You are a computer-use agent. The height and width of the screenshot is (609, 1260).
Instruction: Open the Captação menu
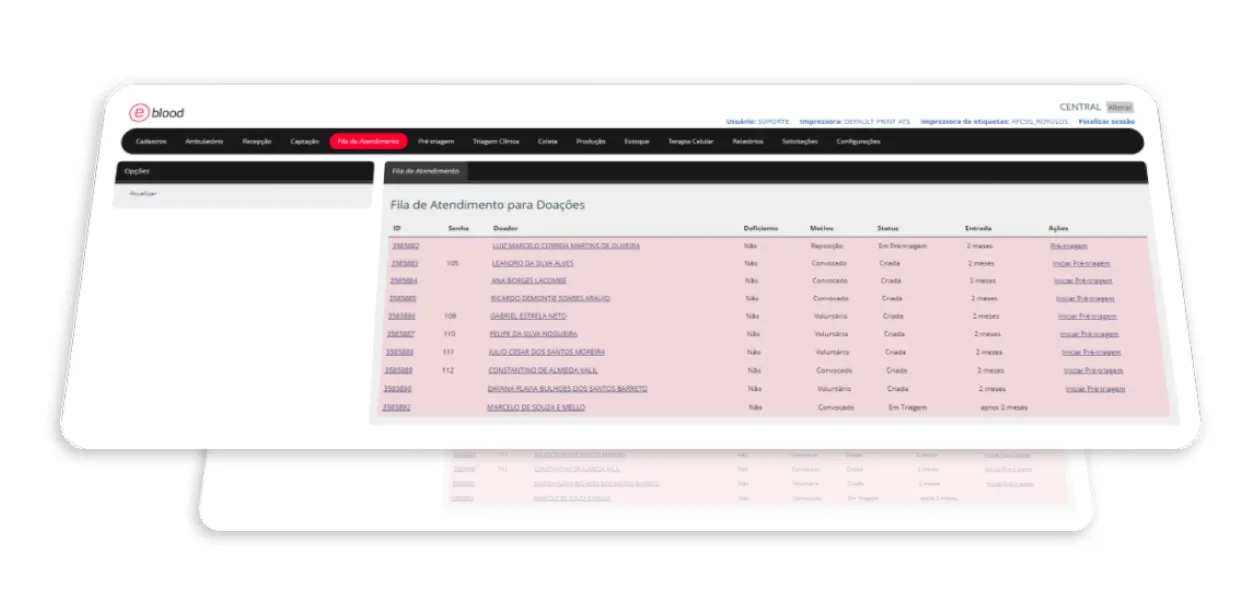pyautogui.click(x=306, y=141)
